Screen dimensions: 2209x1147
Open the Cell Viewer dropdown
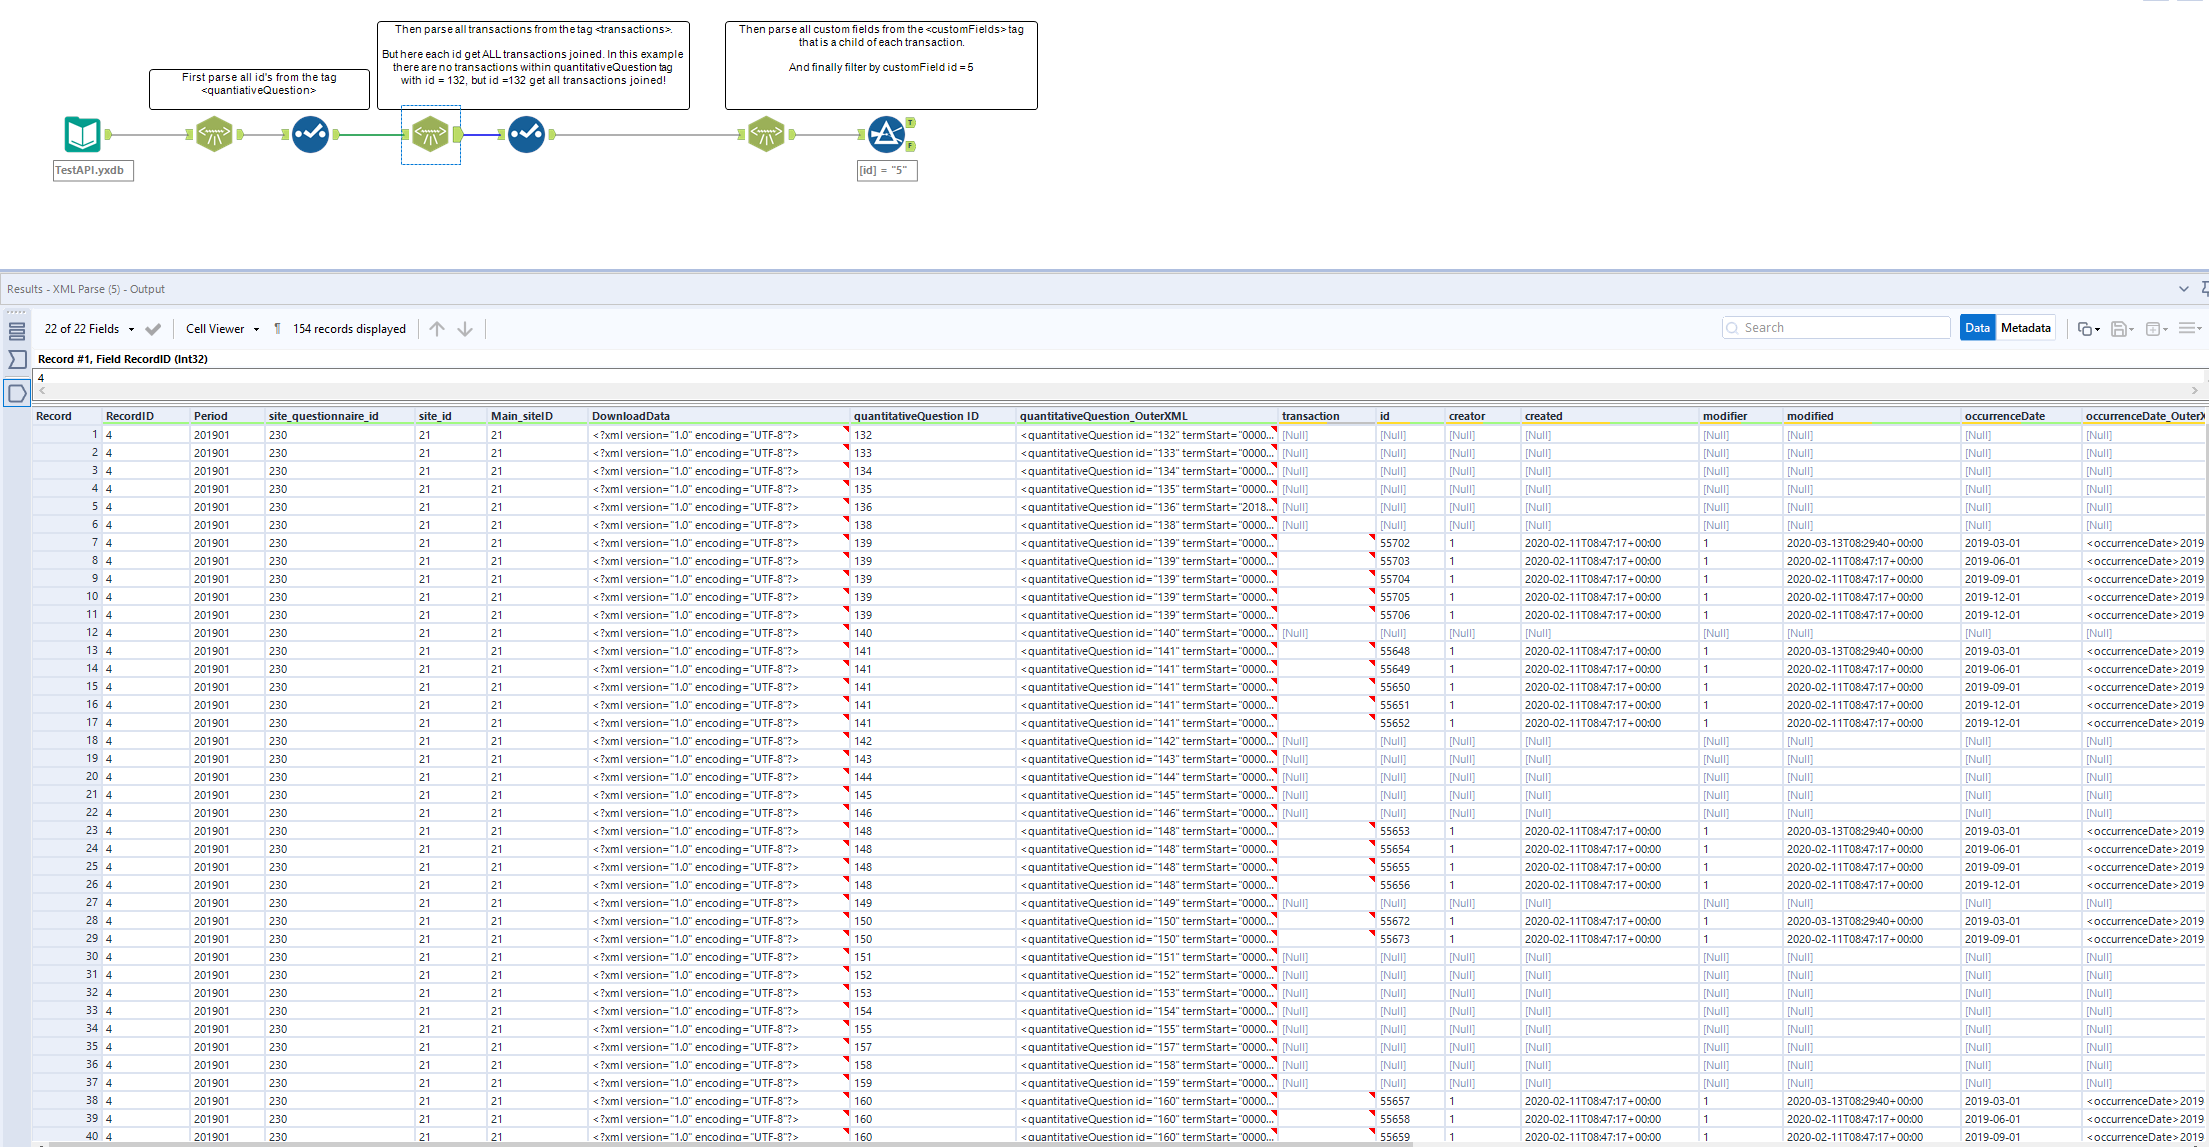[222, 329]
